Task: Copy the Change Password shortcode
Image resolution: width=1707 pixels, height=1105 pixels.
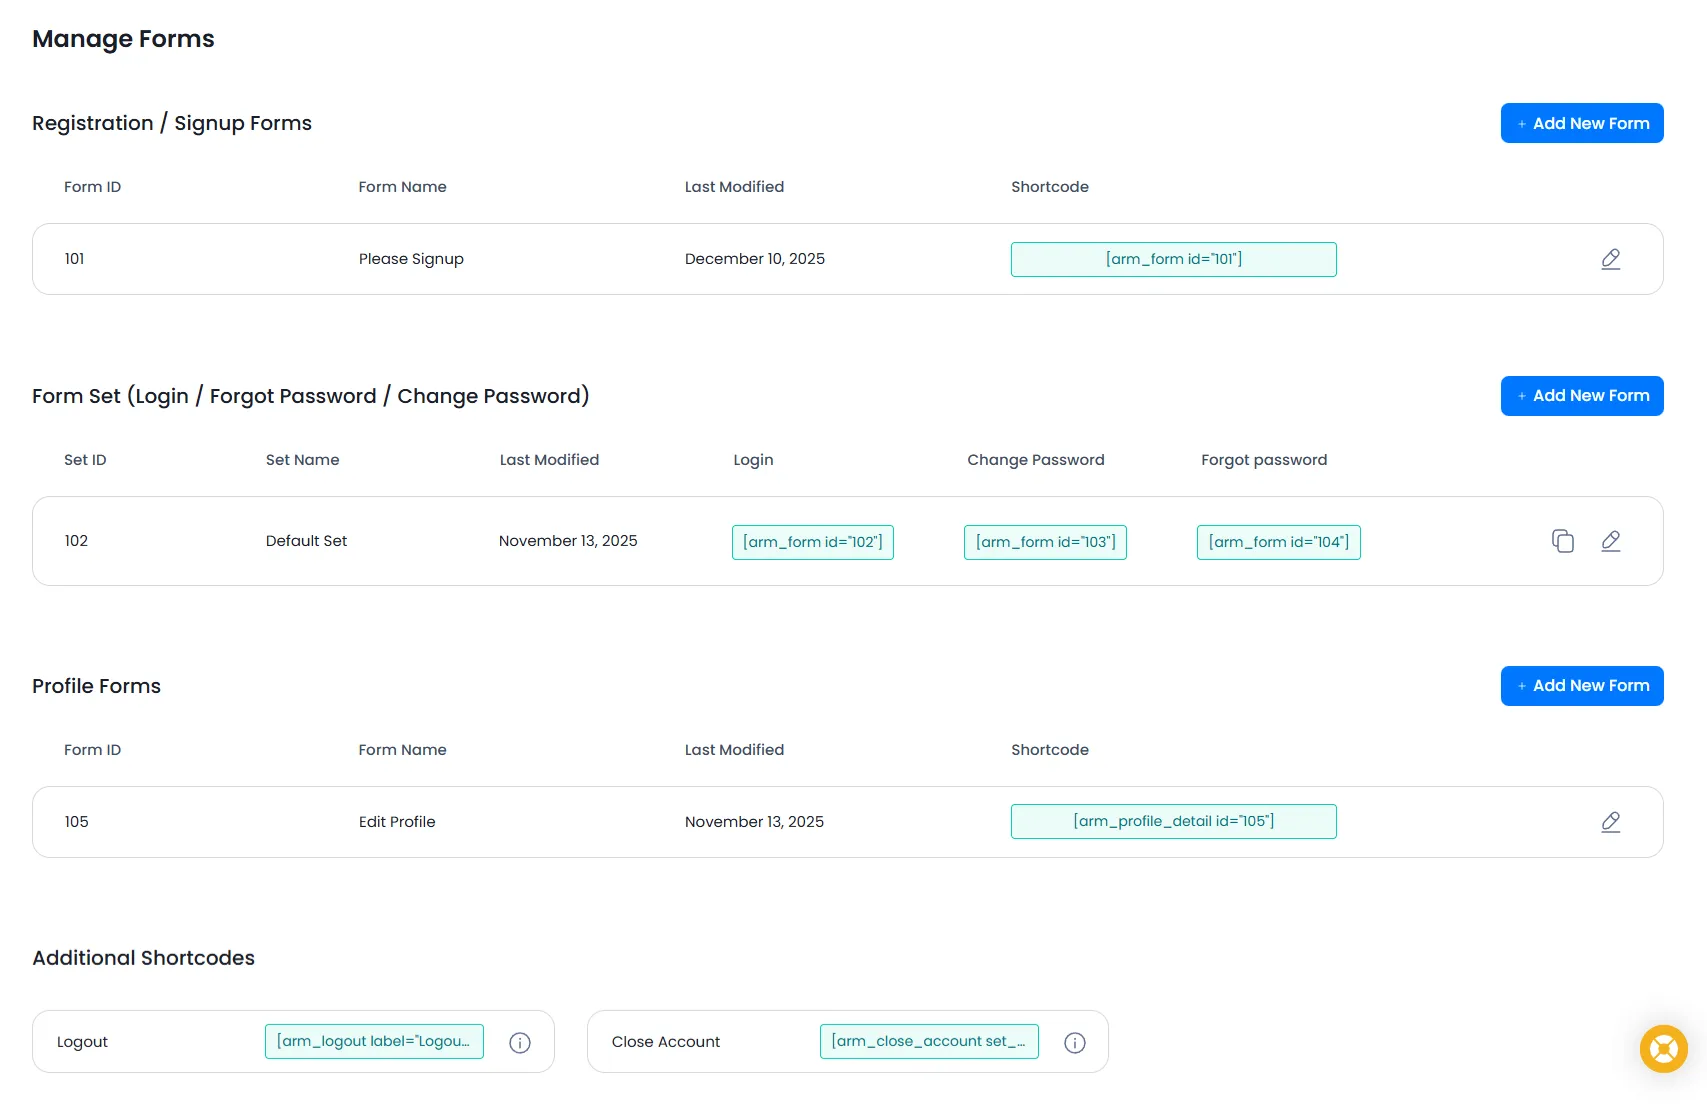Action: [x=1045, y=541]
